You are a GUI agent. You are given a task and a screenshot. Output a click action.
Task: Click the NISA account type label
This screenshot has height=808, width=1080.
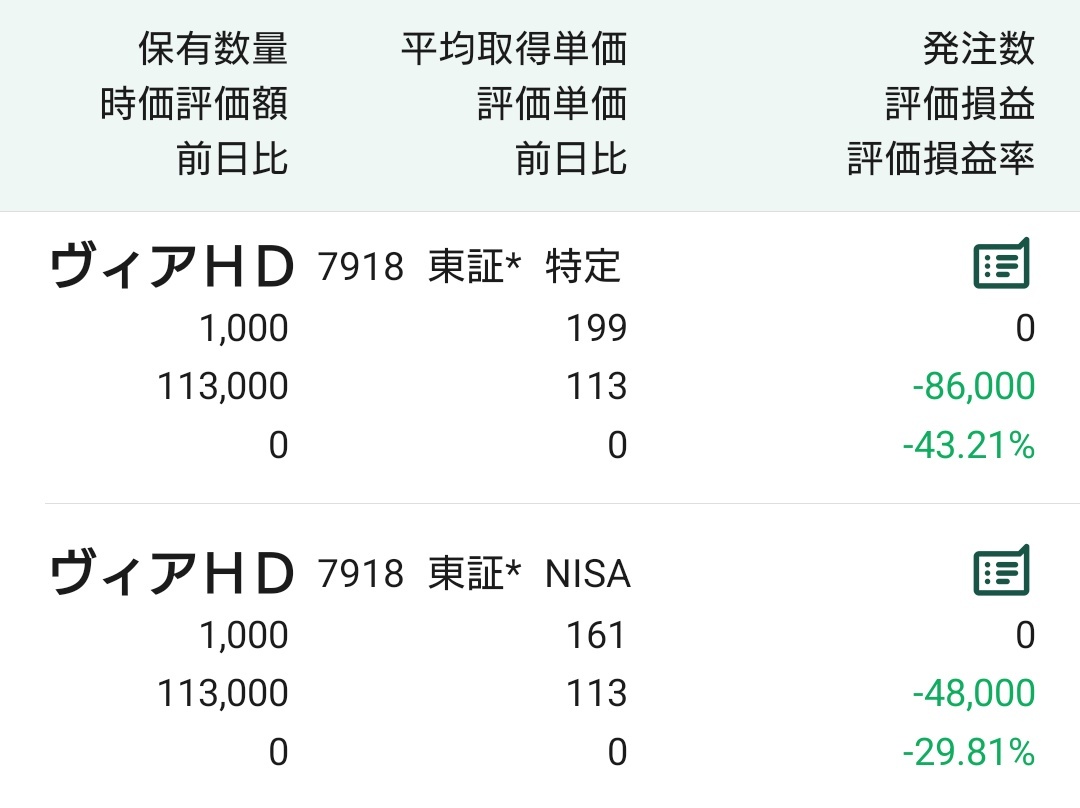[x=588, y=574]
